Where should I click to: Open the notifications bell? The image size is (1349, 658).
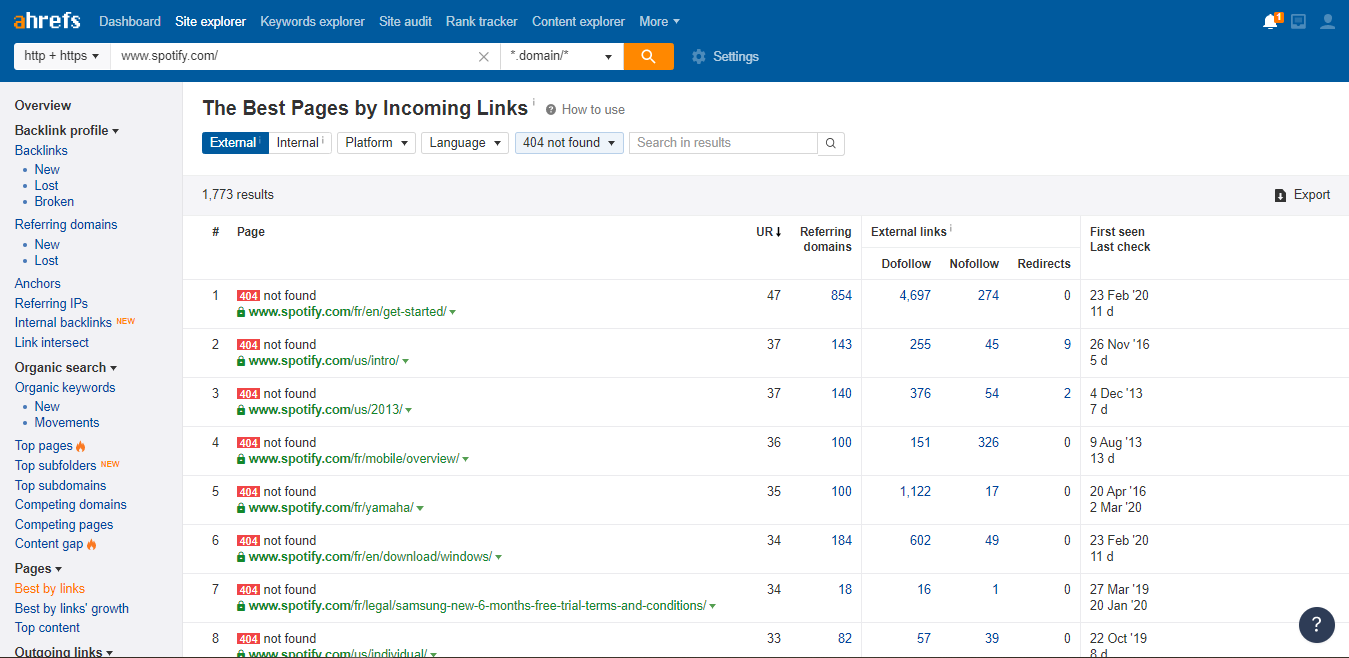[1269, 20]
